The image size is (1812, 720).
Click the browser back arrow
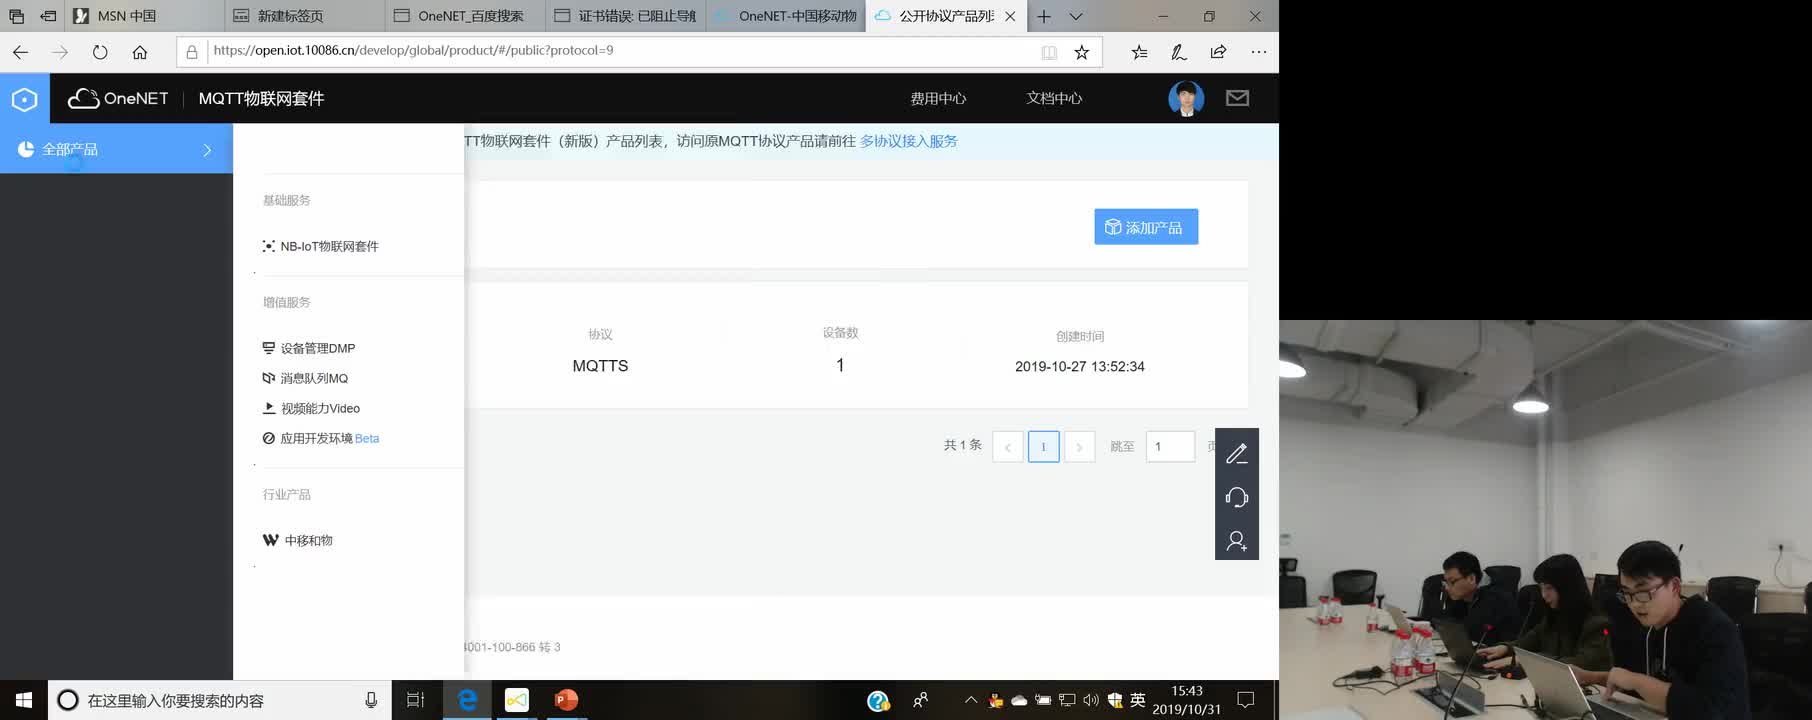pyautogui.click(x=21, y=52)
